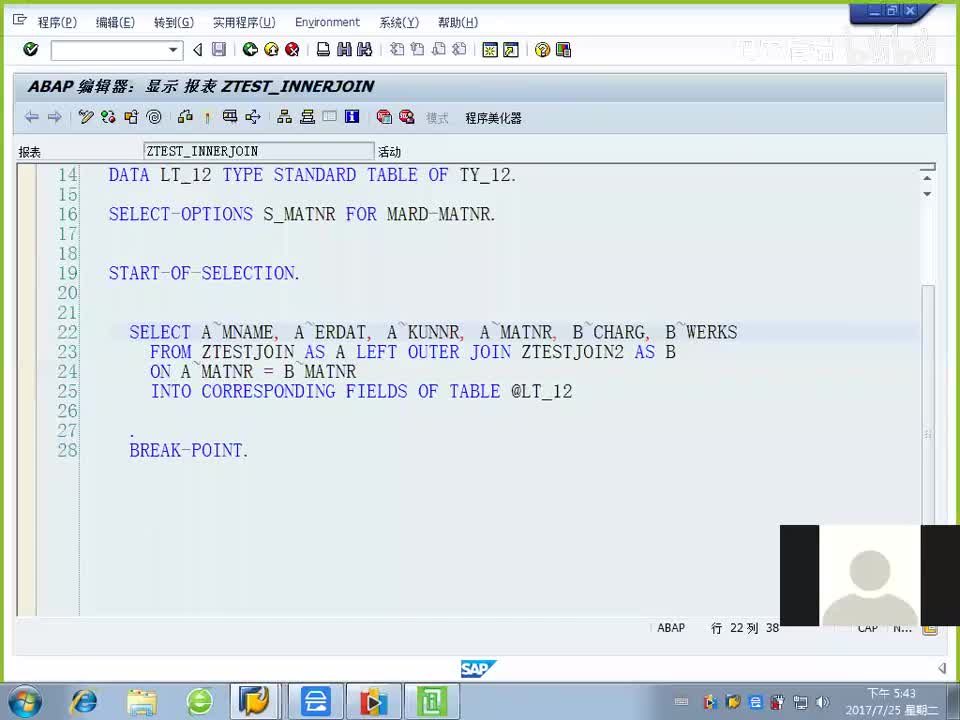Click the Display Object List hierarchy icon
This screenshot has width=960, height=720.
pos(284,117)
